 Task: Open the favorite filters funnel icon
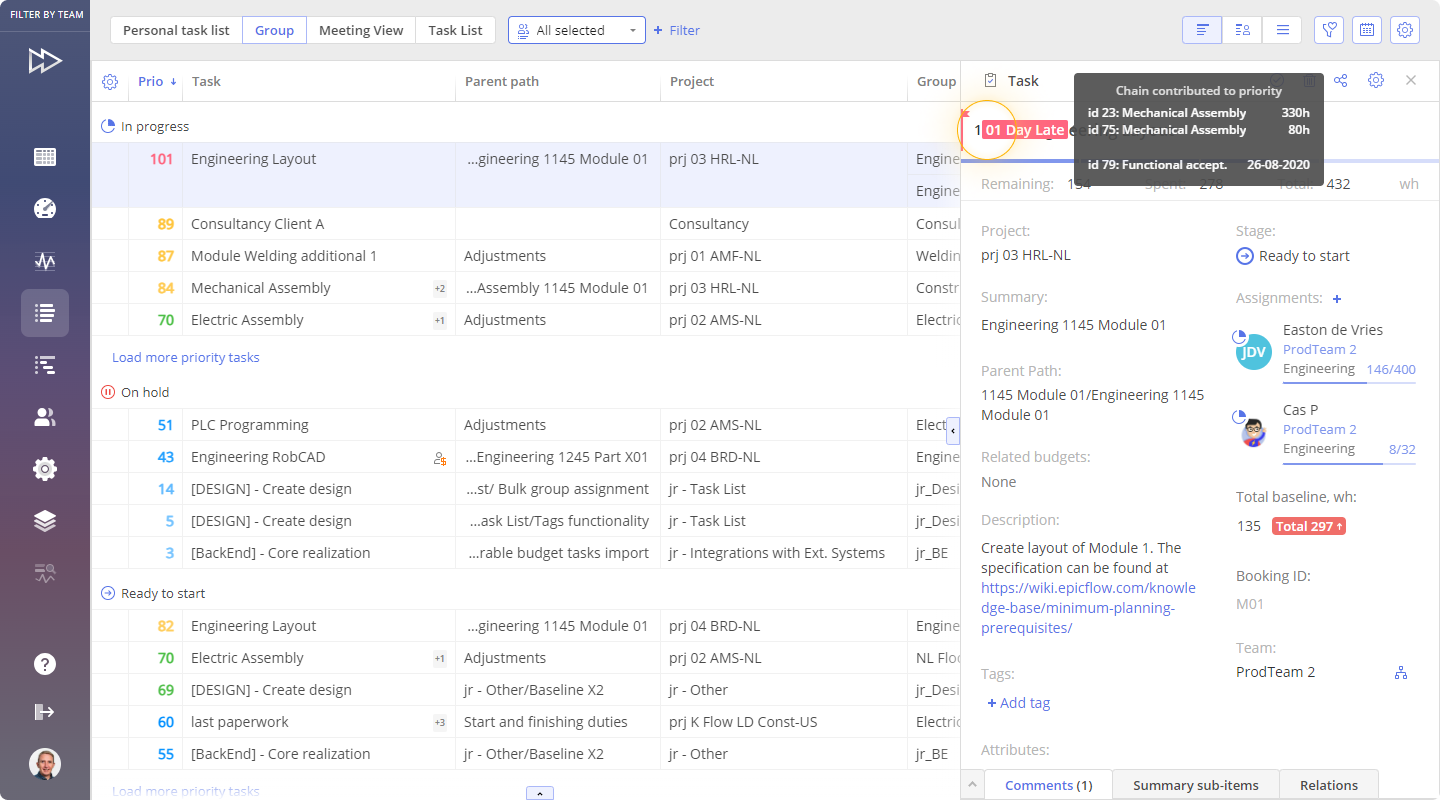pyautogui.click(x=1329, y=30)
